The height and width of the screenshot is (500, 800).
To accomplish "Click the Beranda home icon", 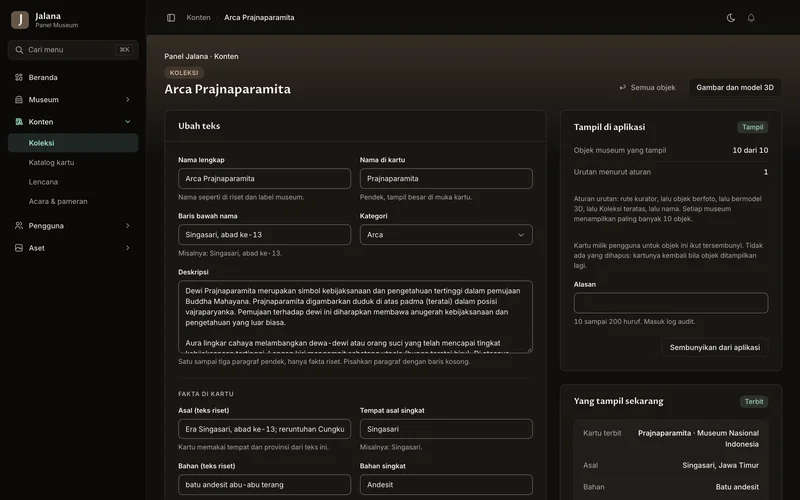I will (19, 78).
